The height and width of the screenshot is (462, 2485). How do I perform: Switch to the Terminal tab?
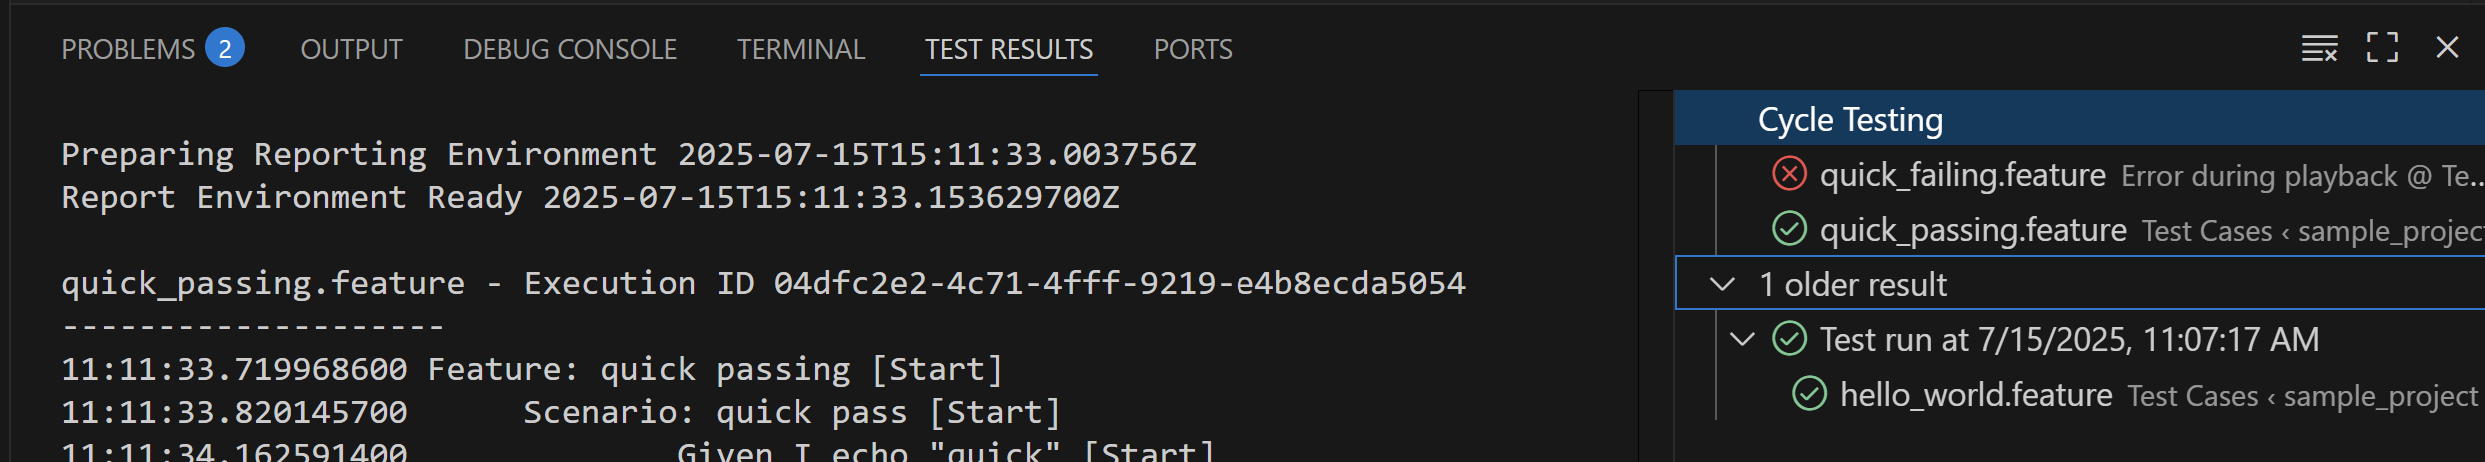click(801, 49)
